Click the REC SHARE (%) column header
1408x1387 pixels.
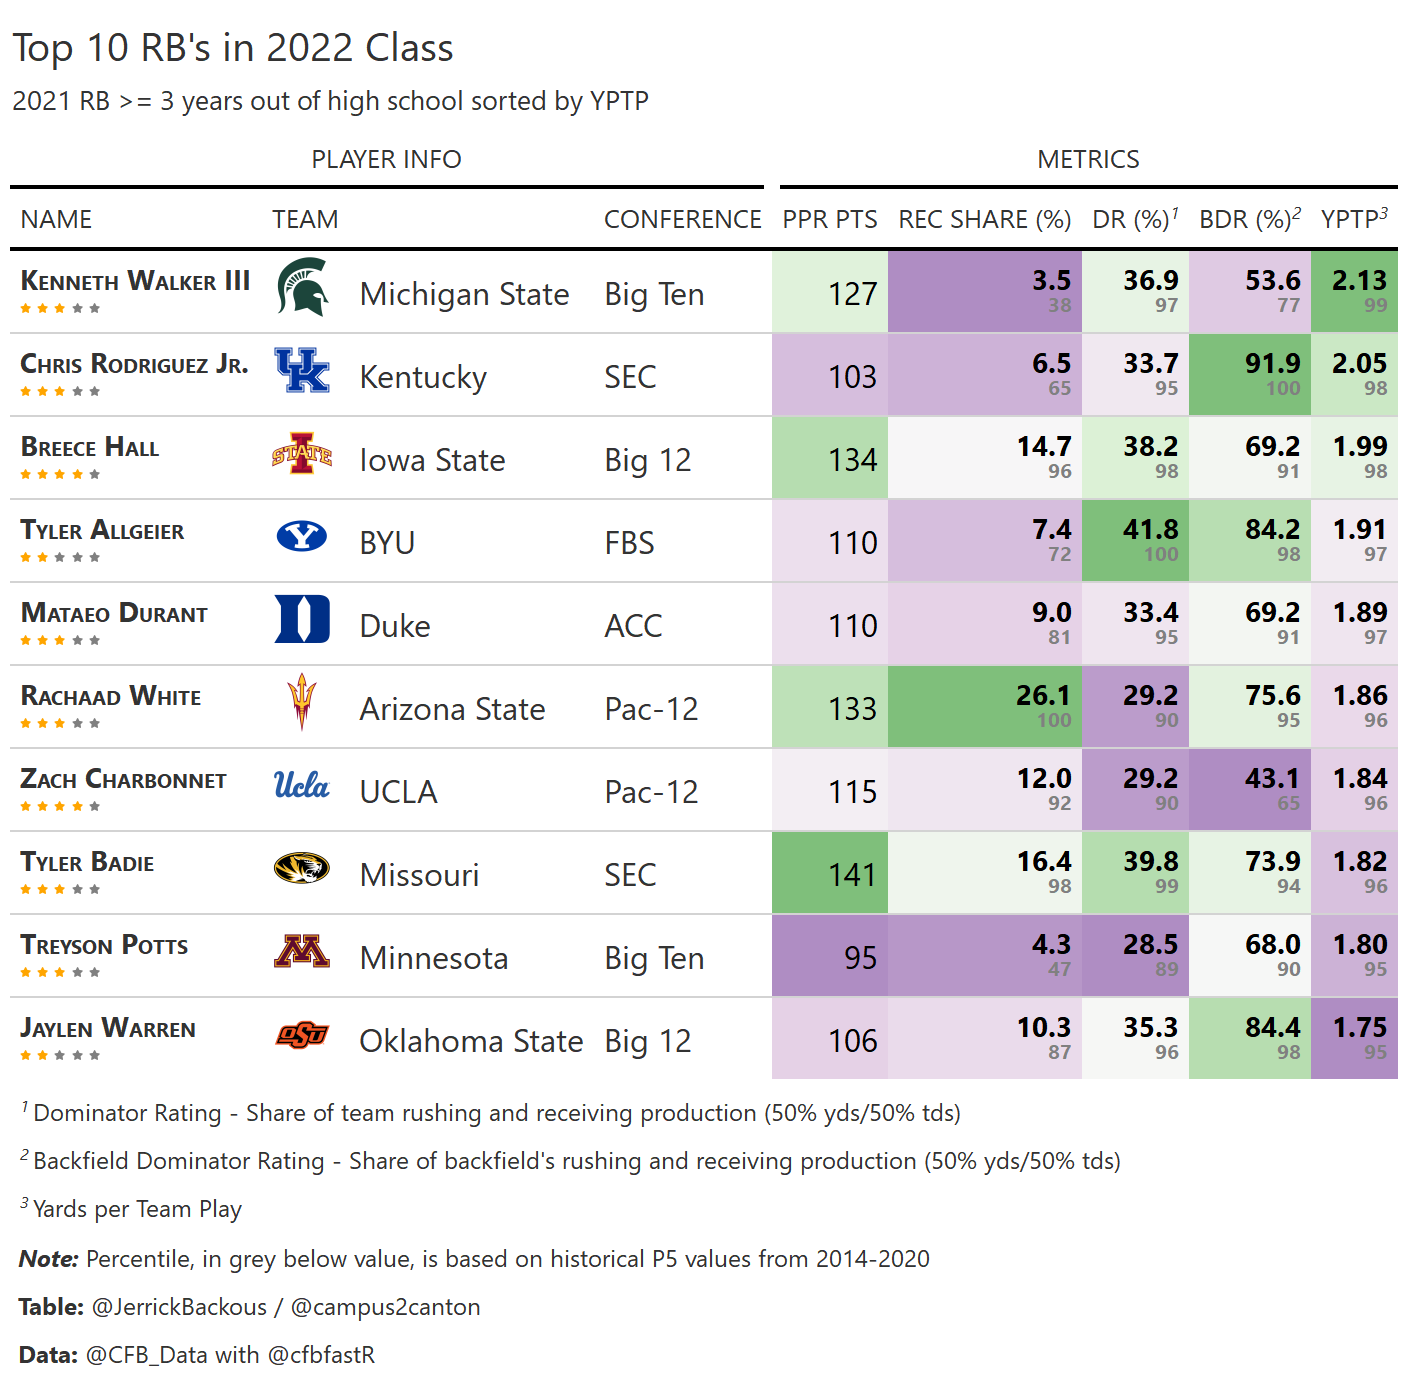point(984,219)
